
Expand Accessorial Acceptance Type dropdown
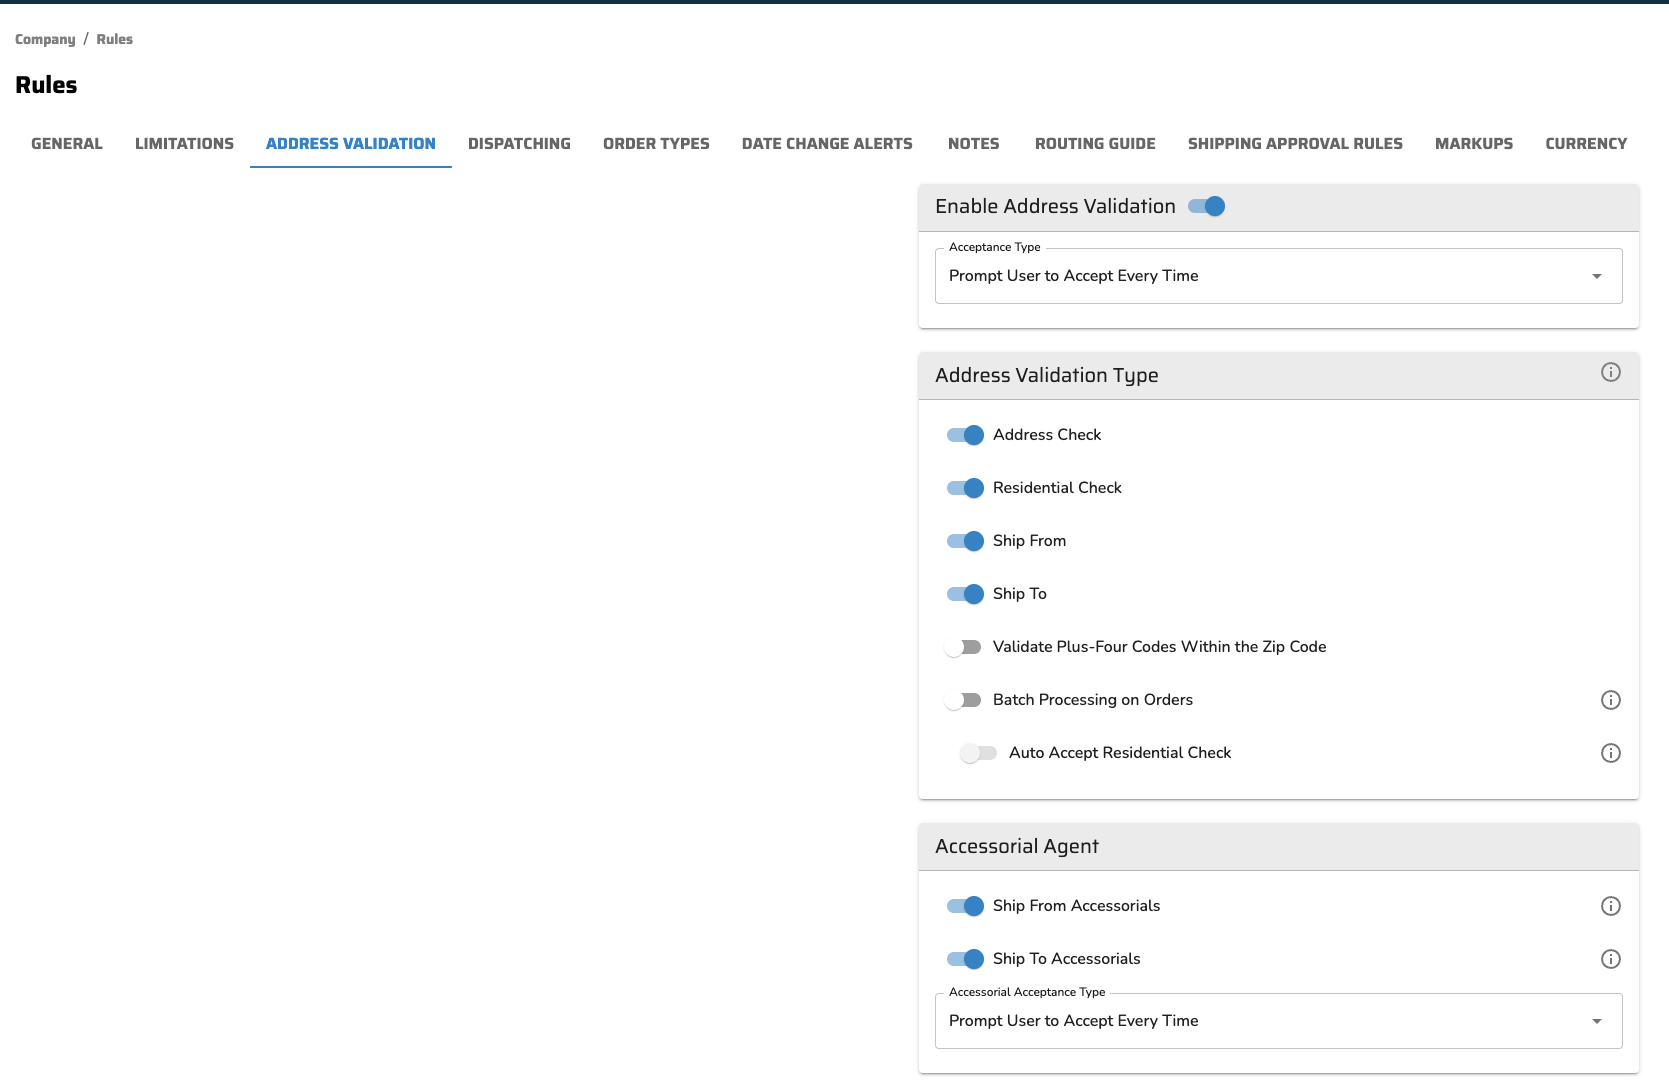pos(1278,1021)
